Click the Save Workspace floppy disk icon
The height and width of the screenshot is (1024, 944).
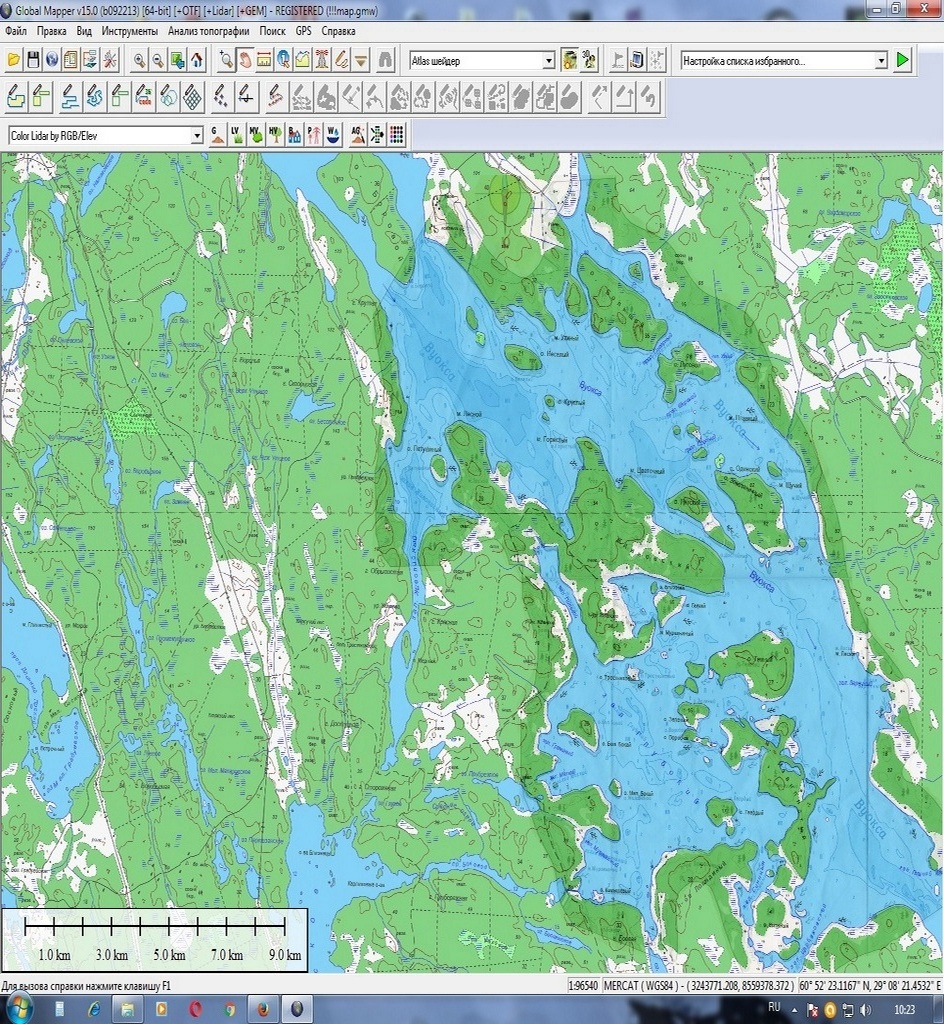(x=33, y=60)
